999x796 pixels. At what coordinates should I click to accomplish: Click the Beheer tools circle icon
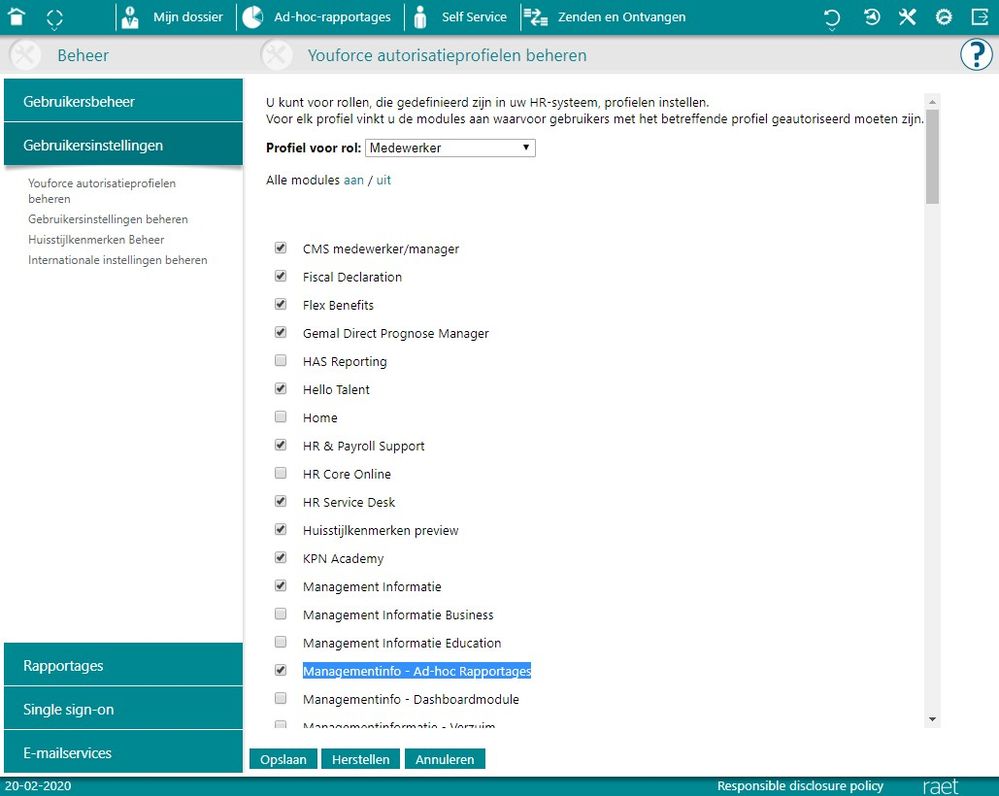pyautogui.click(x=25, y=55)
